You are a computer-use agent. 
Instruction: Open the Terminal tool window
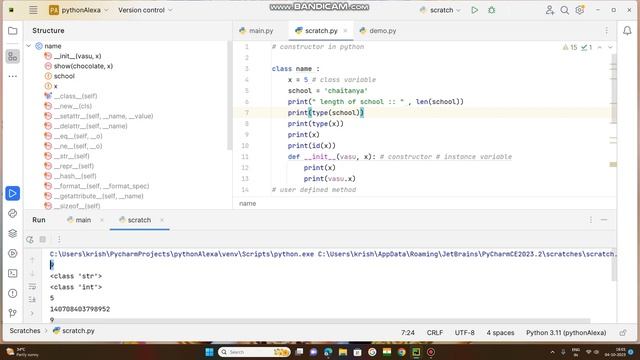tap(13, 273)
